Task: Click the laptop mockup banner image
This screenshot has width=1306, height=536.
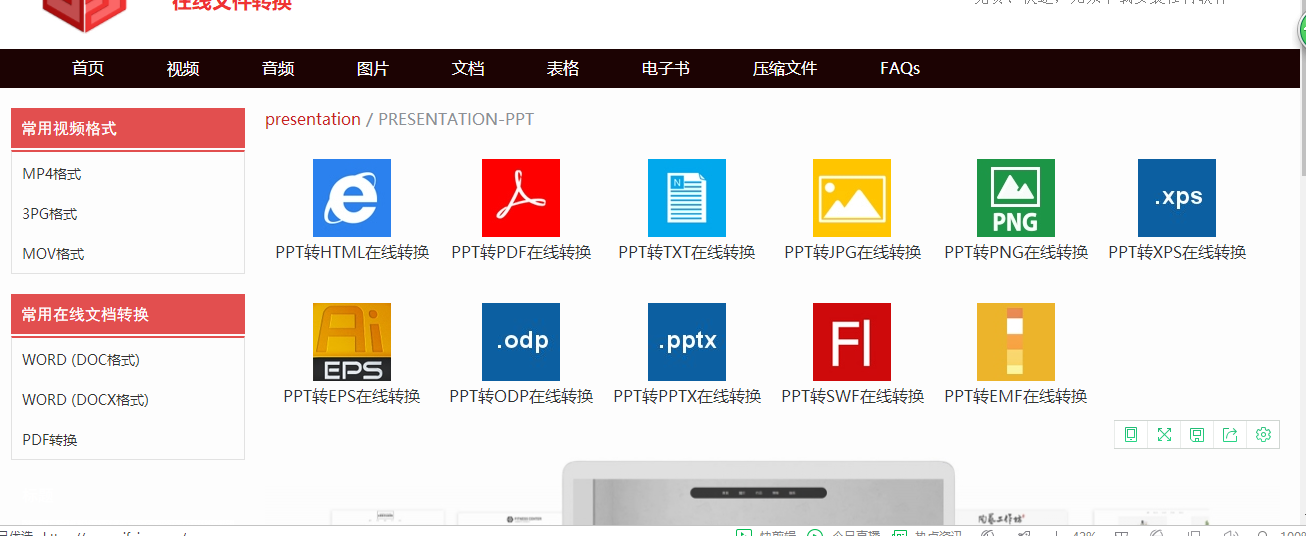Action: tap(758, 493)
